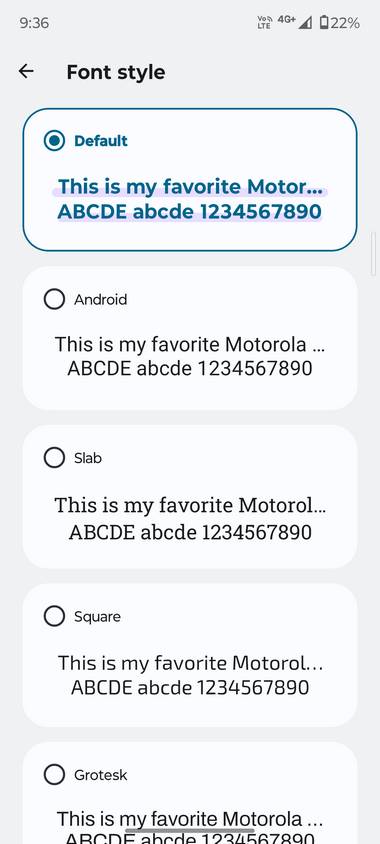Screen dimensions: 380x844
Task: Select the Square radio button
Action: pyautogui.click(x=54, y=616)
